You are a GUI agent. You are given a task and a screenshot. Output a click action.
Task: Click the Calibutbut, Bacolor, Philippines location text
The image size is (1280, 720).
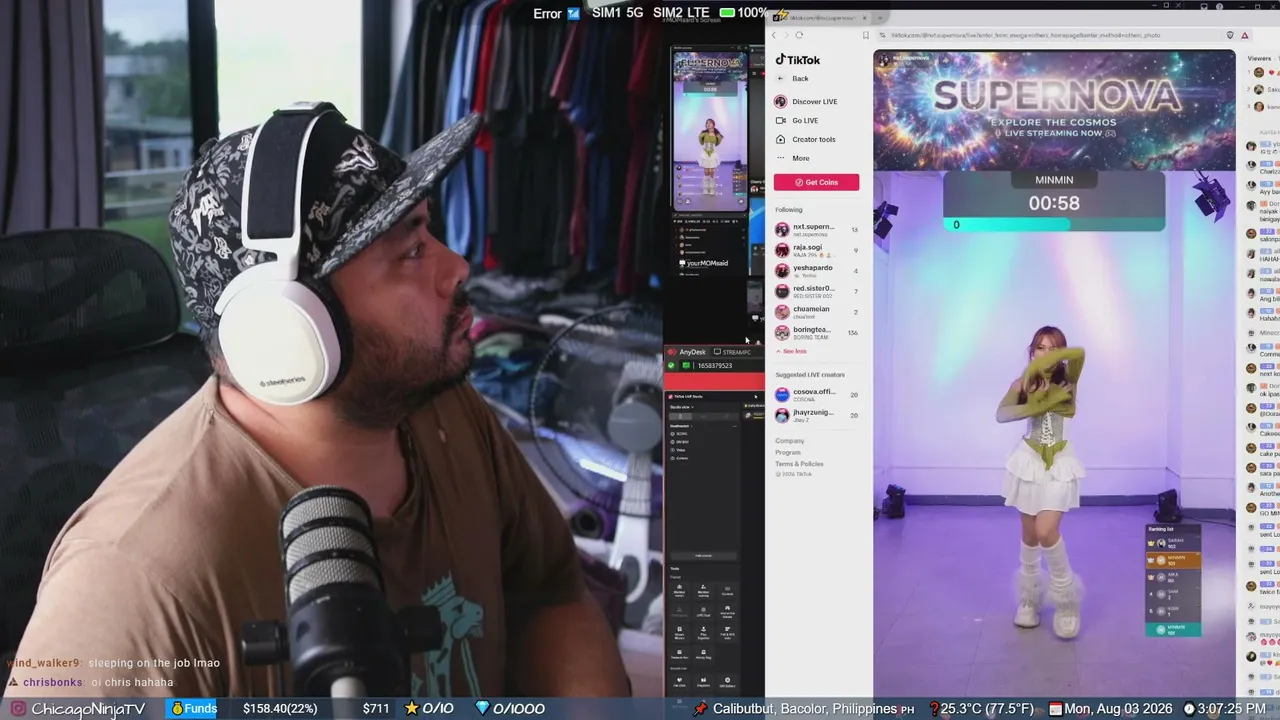(x=805, y=709)
